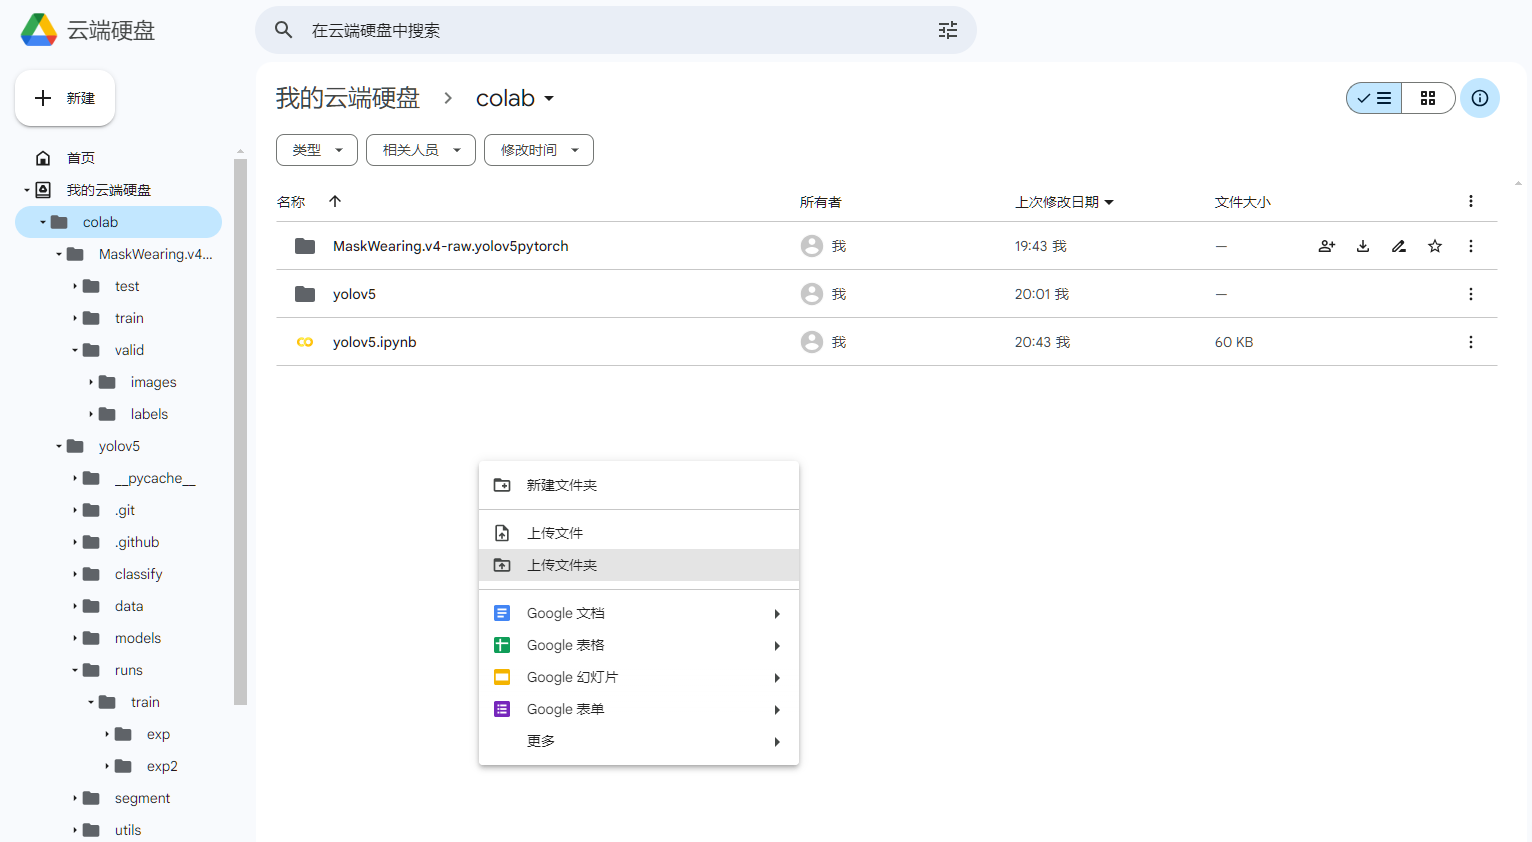Select the labels folder in tree
The height and width of the screenshot is (842, 1532).
coord(149,414)
